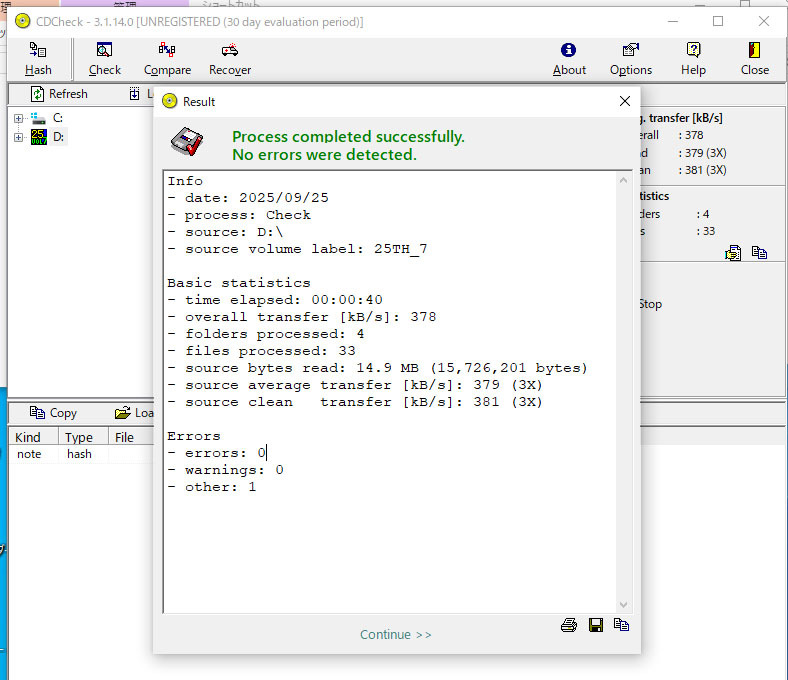Start the Check process from toolbar

(x=104, y=58)
